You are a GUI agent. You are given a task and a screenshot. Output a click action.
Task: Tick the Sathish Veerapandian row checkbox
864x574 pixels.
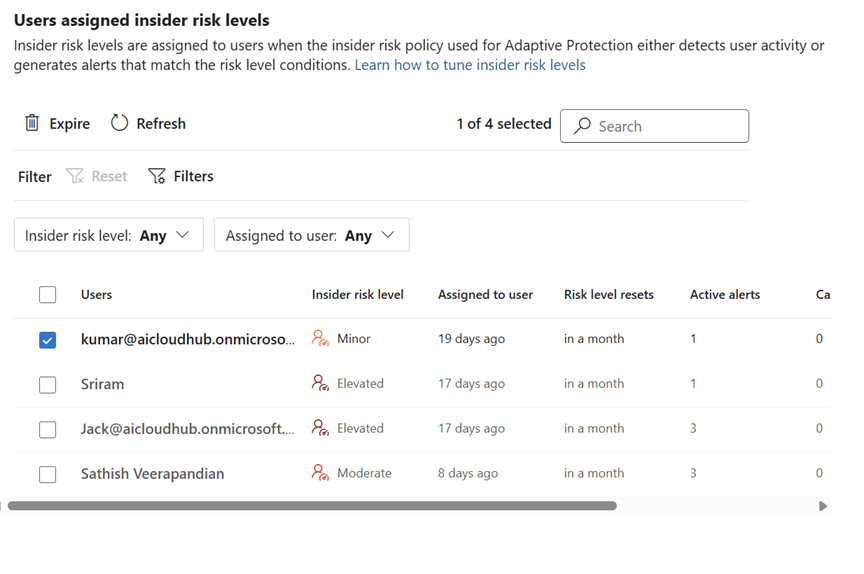[47, 474]
